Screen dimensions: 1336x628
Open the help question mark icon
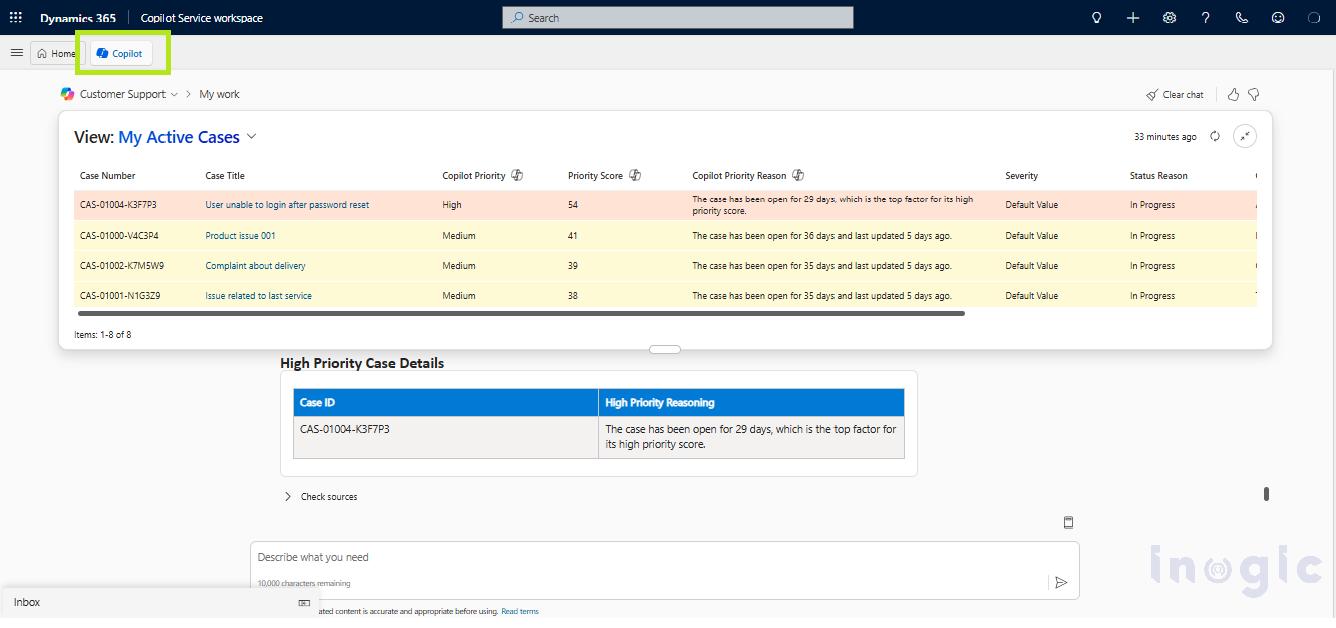pyautogui.click(x=1205, y=17)
